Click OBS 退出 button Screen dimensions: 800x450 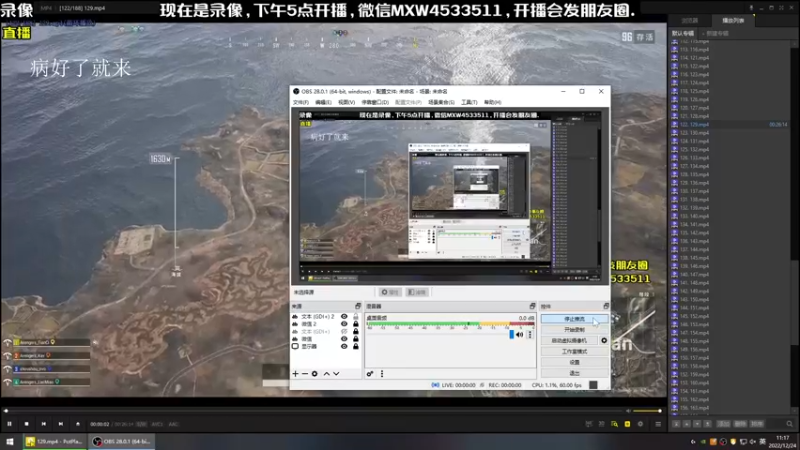pyautogui.click(x=574, y=373)
